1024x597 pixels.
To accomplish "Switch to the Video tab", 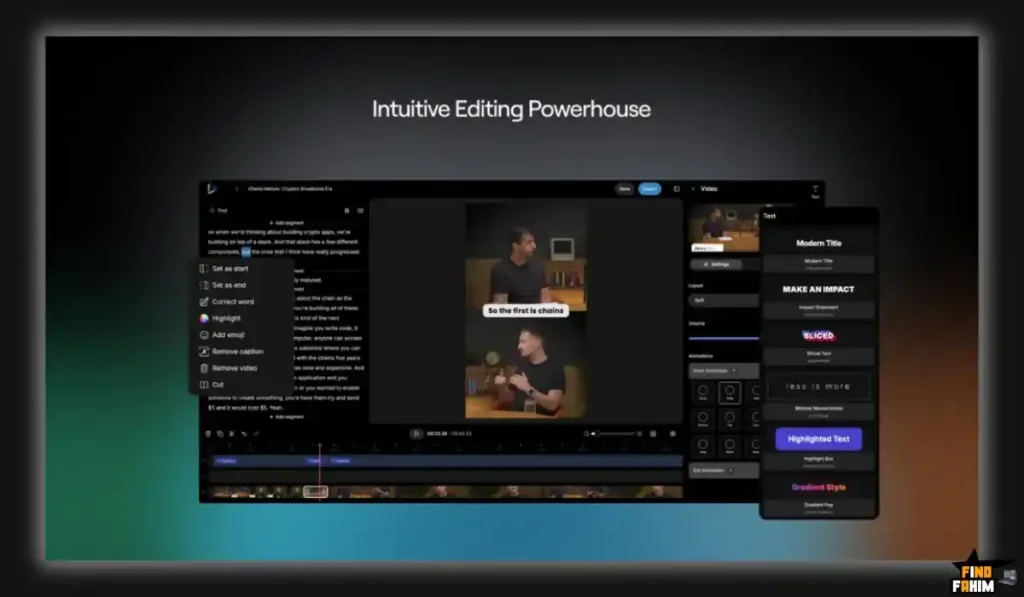I will point(709,188).
